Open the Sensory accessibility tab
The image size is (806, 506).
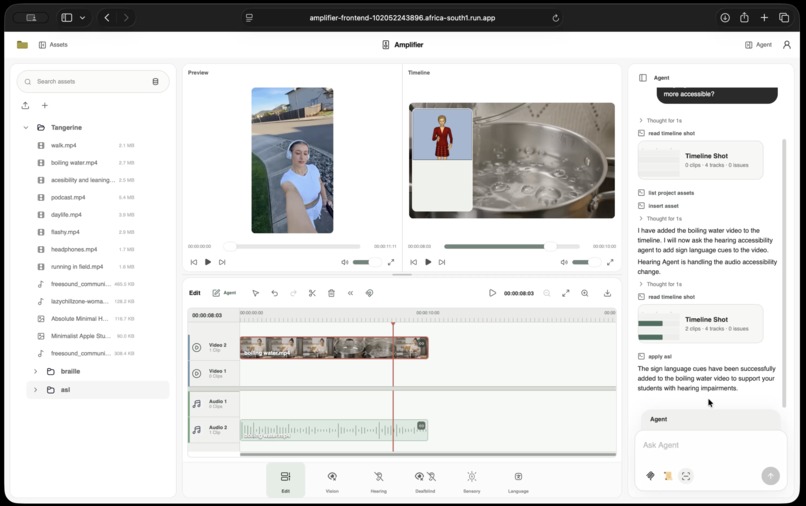[x=472, y=480]
